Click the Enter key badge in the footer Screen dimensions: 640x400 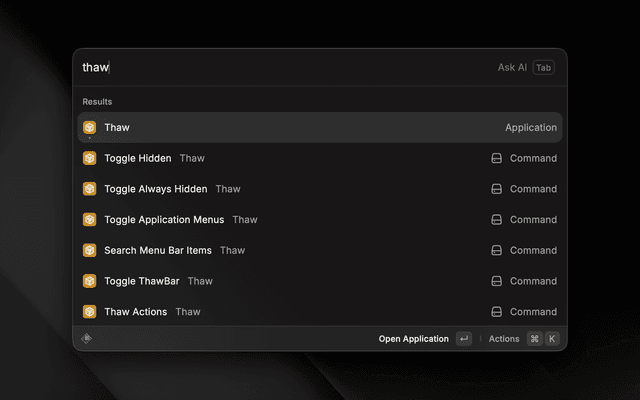point(463,339)
